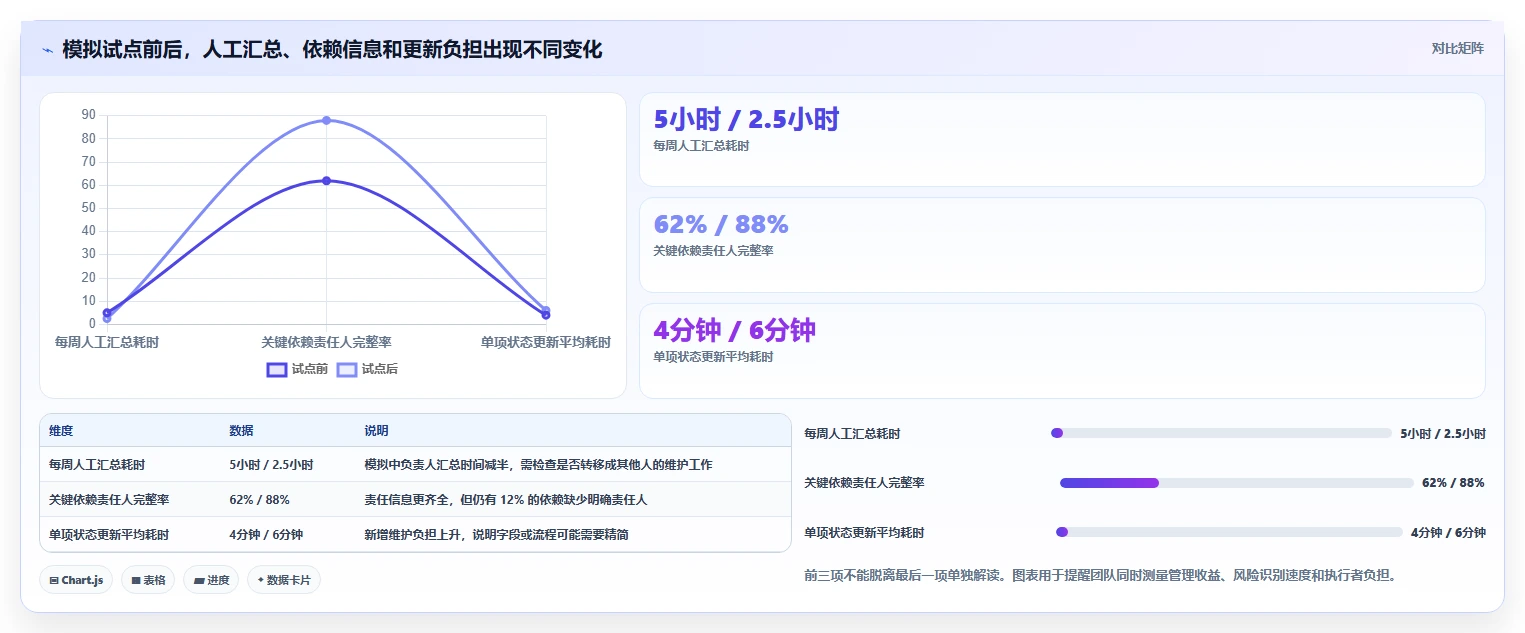Click the 62 data point on the 试点前 line
This screenshot has height=633, width=1525.
pyautogui.click(x=326, y=181)
